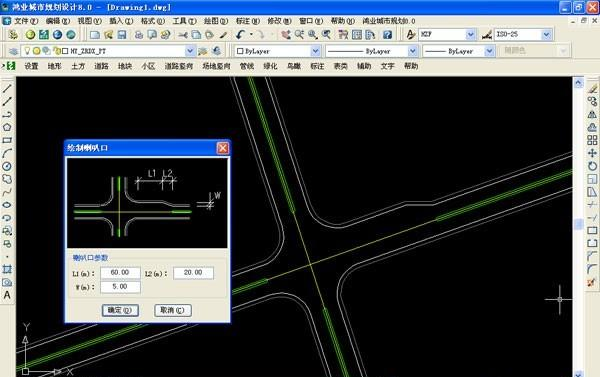Click the Match Properties brush icon

[223, 35]
